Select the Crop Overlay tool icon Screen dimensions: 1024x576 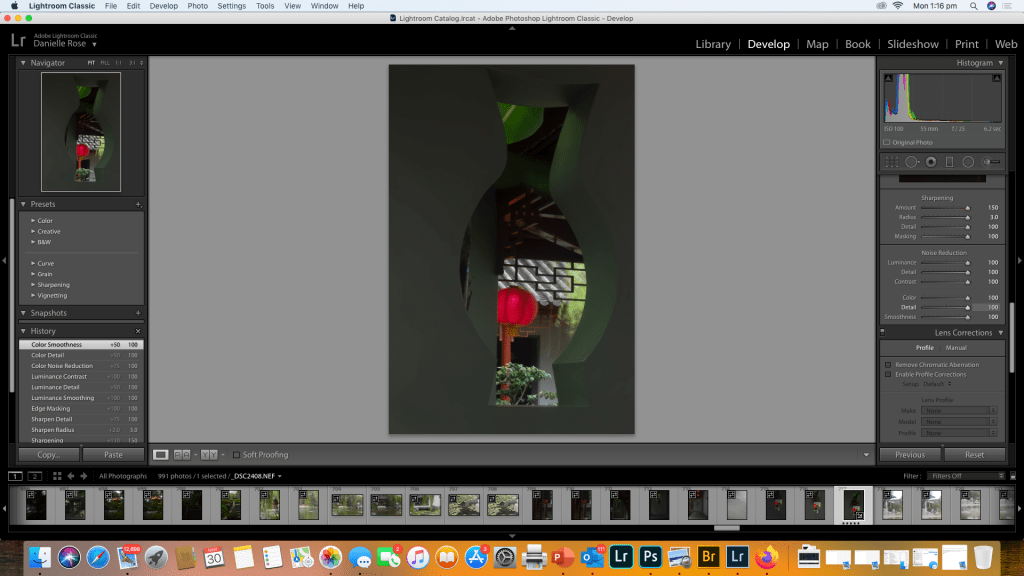(x=892, y=162)
